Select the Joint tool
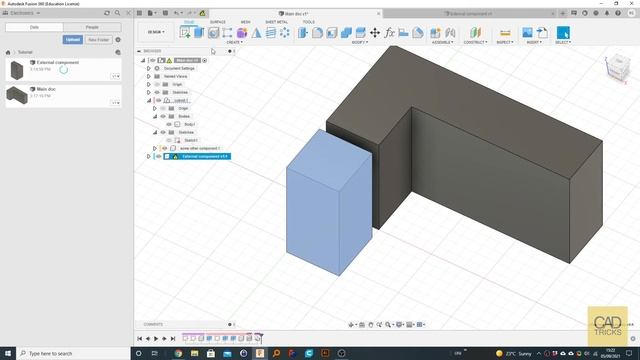This screenshot has height=360, width=640. [450, 33]
